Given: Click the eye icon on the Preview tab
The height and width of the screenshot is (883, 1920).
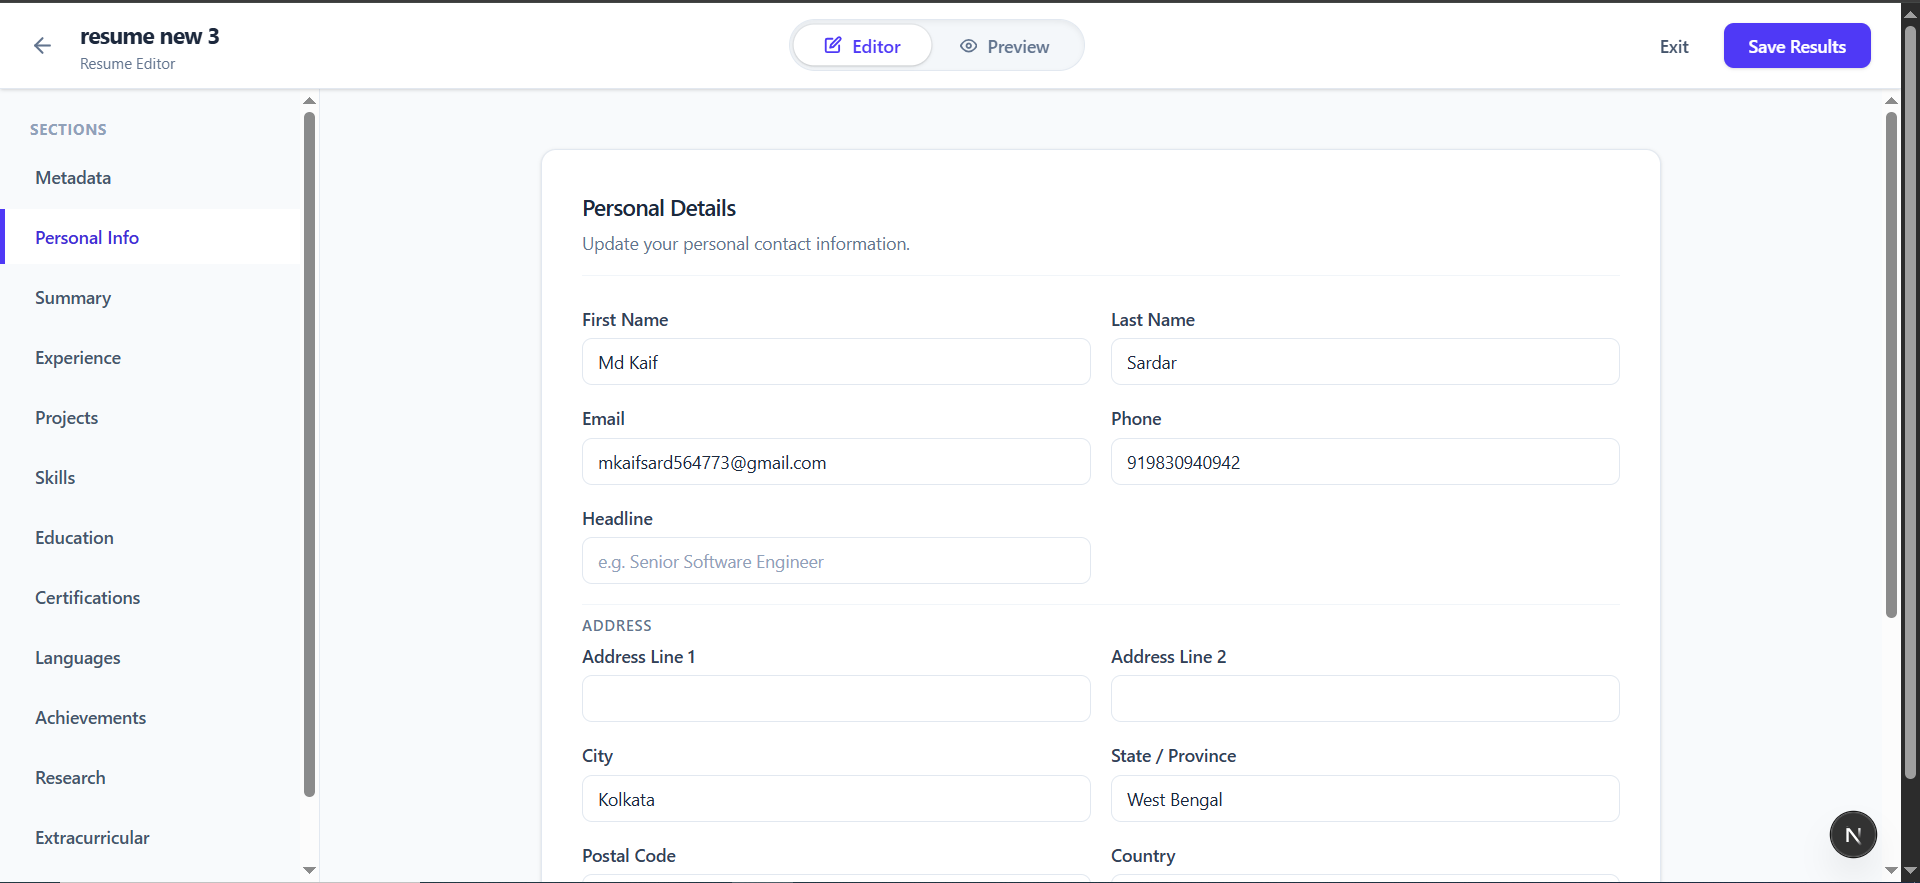Looking at the screenshot, I should (968, 46).
